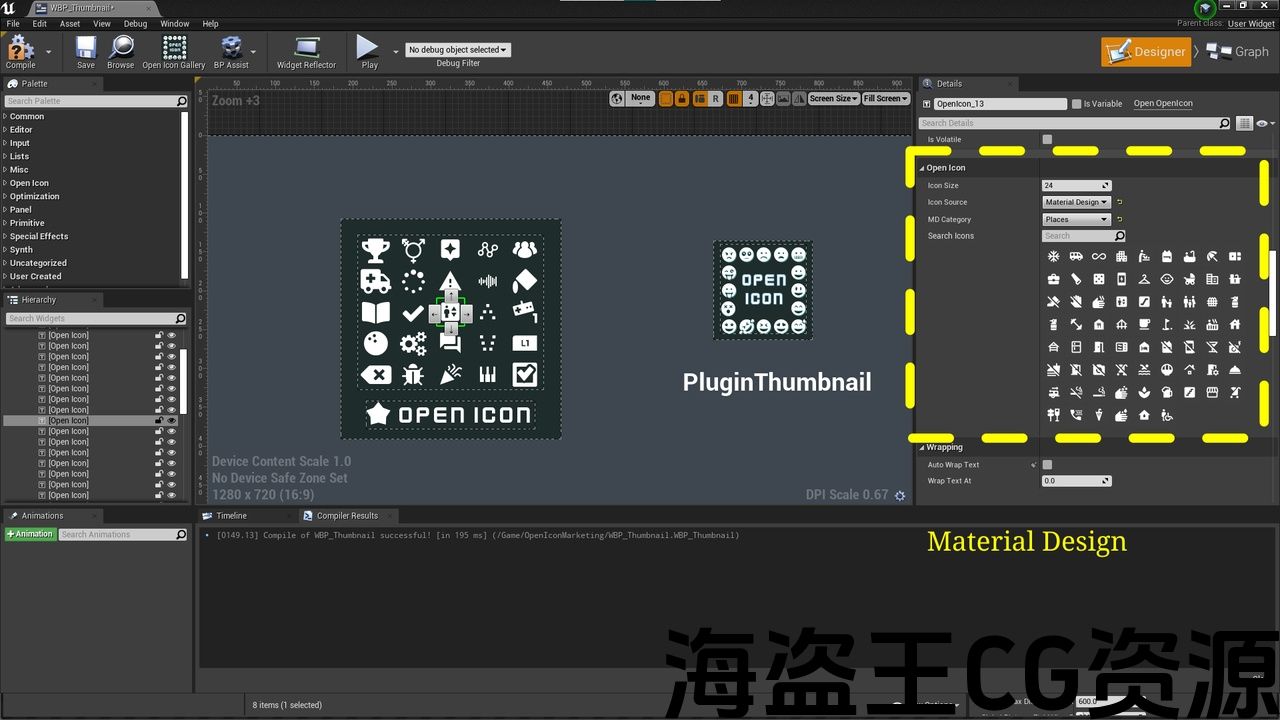The height and width of the screenshot is (720, 1280).
Task: Click the DPI Scale gear icon
Action: click(x=900, y=495)
